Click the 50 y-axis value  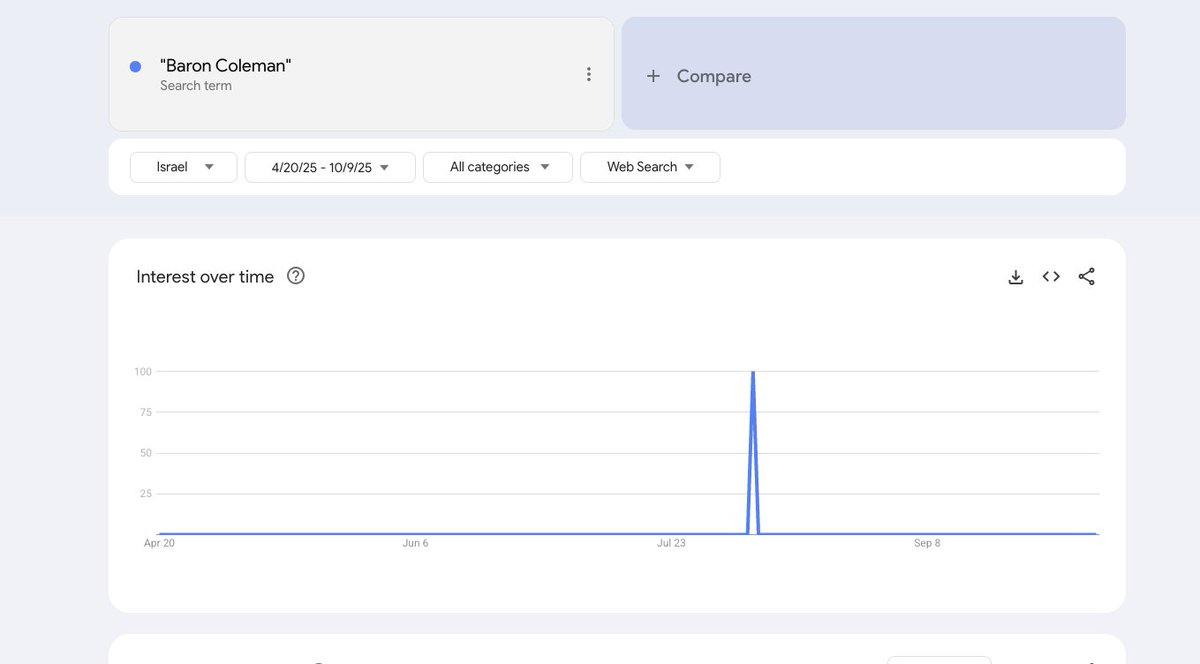pos(146,453)
